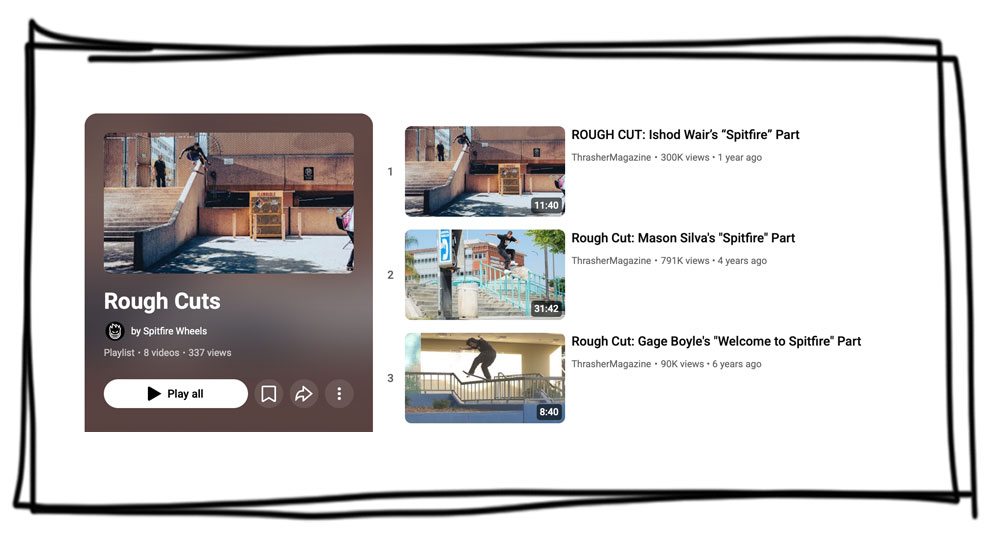Open the "by Spitfire Wheels" channel link
The image size is (1000, 545).
click(x=169, y=331)
